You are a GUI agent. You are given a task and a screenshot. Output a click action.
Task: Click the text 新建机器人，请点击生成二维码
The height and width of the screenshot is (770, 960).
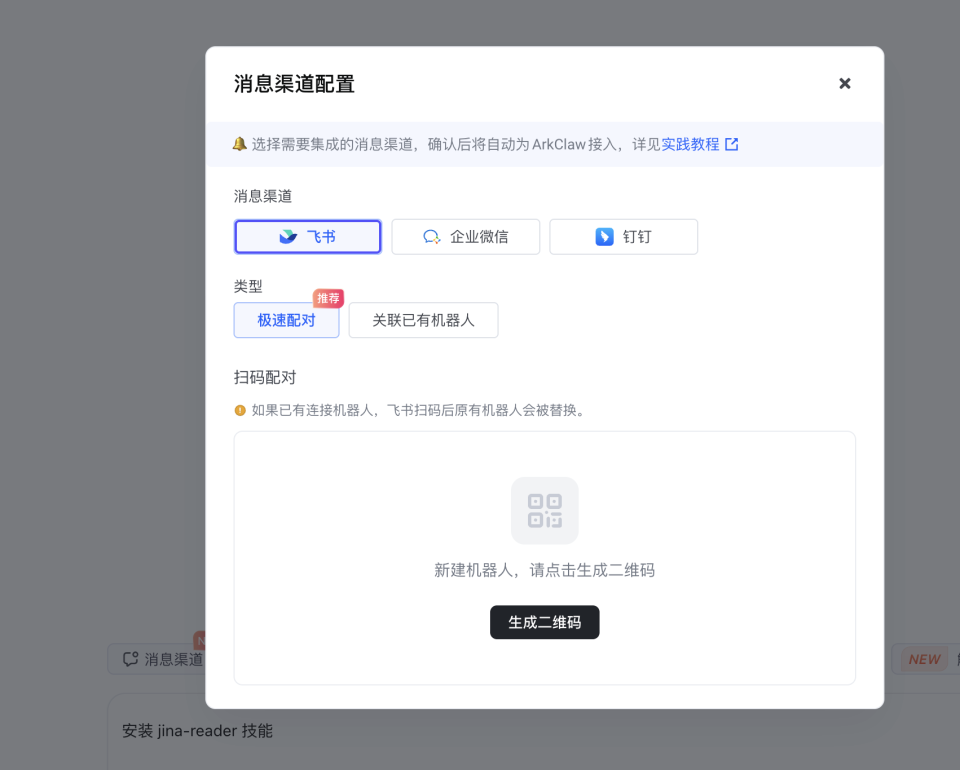pyautogui.click(x=544, y=570)
